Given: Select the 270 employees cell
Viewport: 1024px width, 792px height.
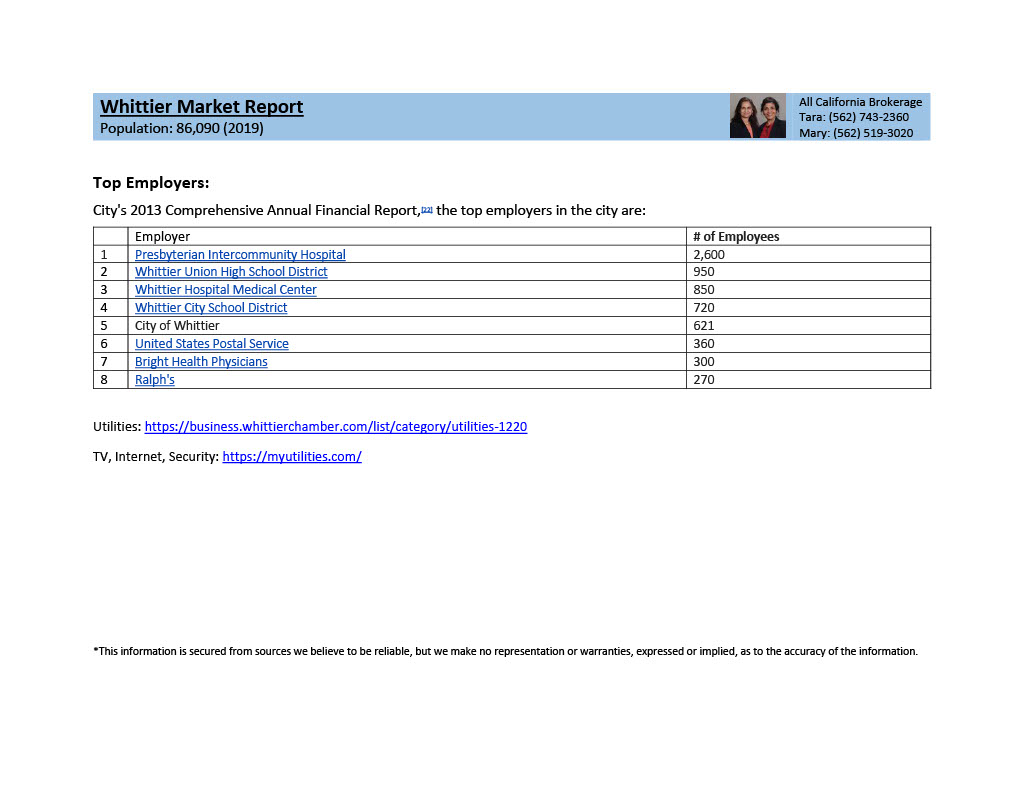Looking at the screenshot, I should [808, 379].
